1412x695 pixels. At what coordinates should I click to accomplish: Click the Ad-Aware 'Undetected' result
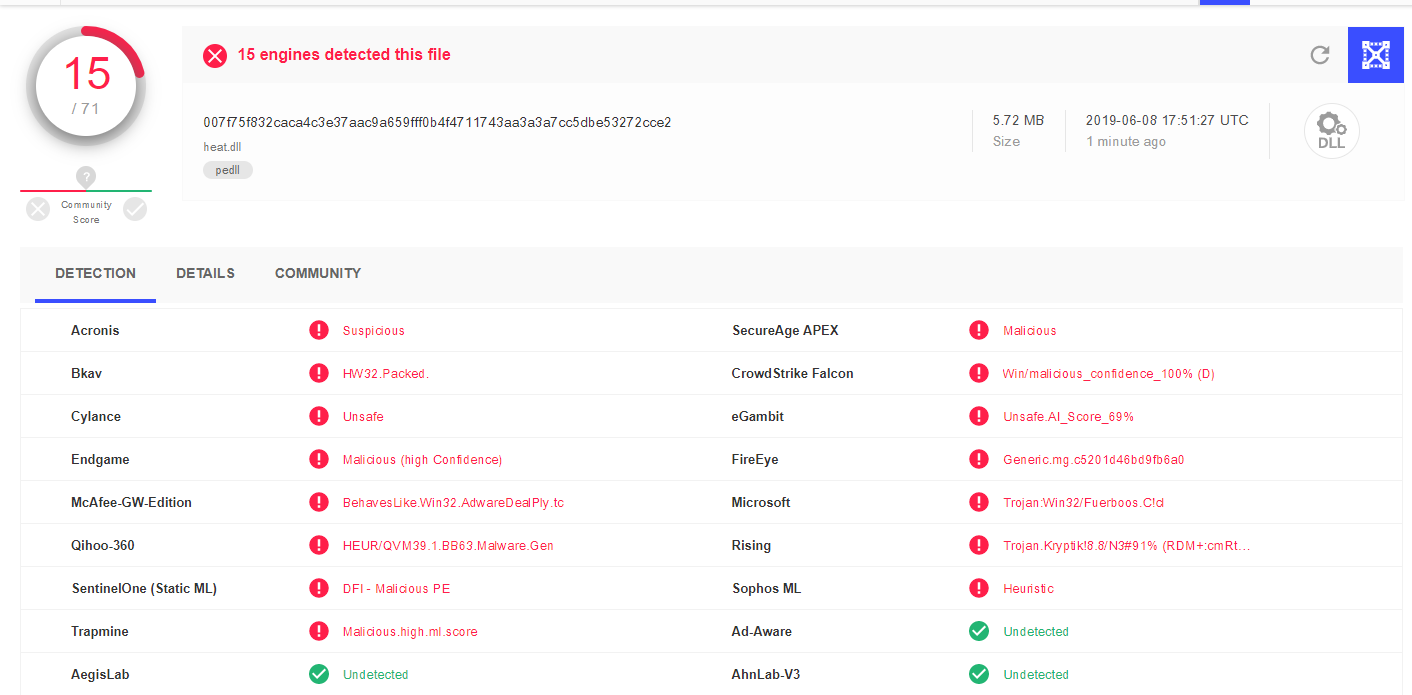click(1036, 632)
